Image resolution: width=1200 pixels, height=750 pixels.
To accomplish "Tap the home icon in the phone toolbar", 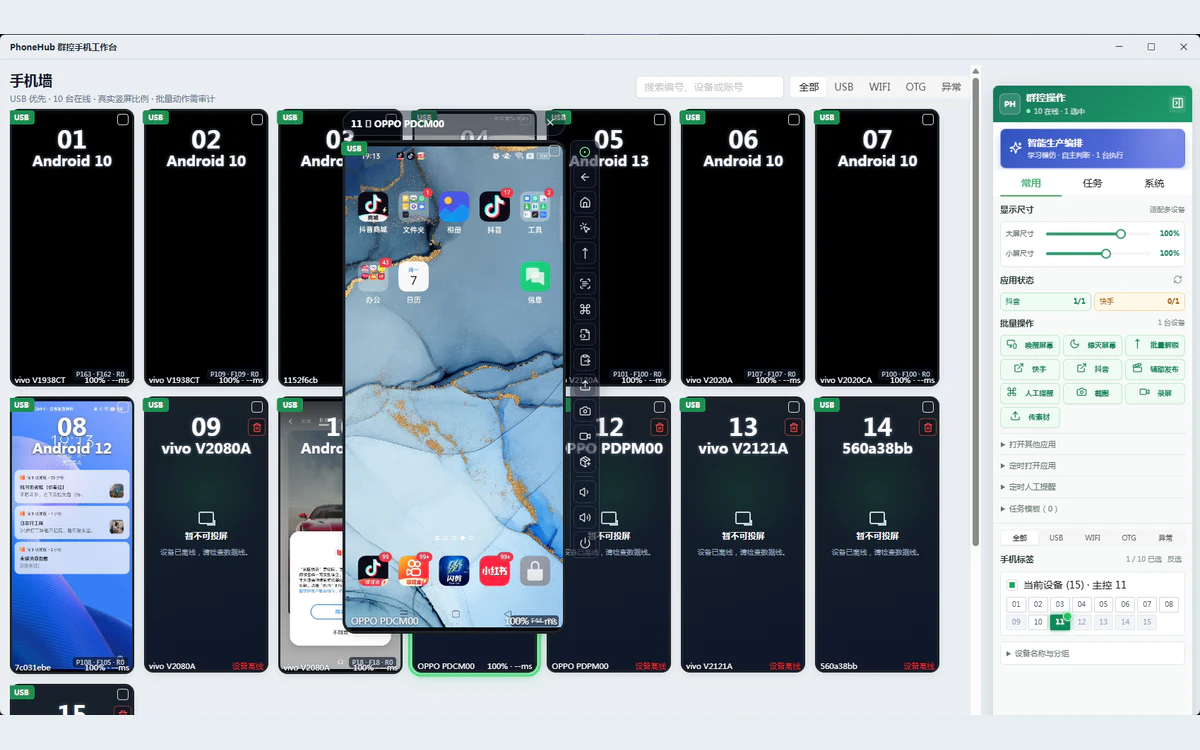I will 585,202.
